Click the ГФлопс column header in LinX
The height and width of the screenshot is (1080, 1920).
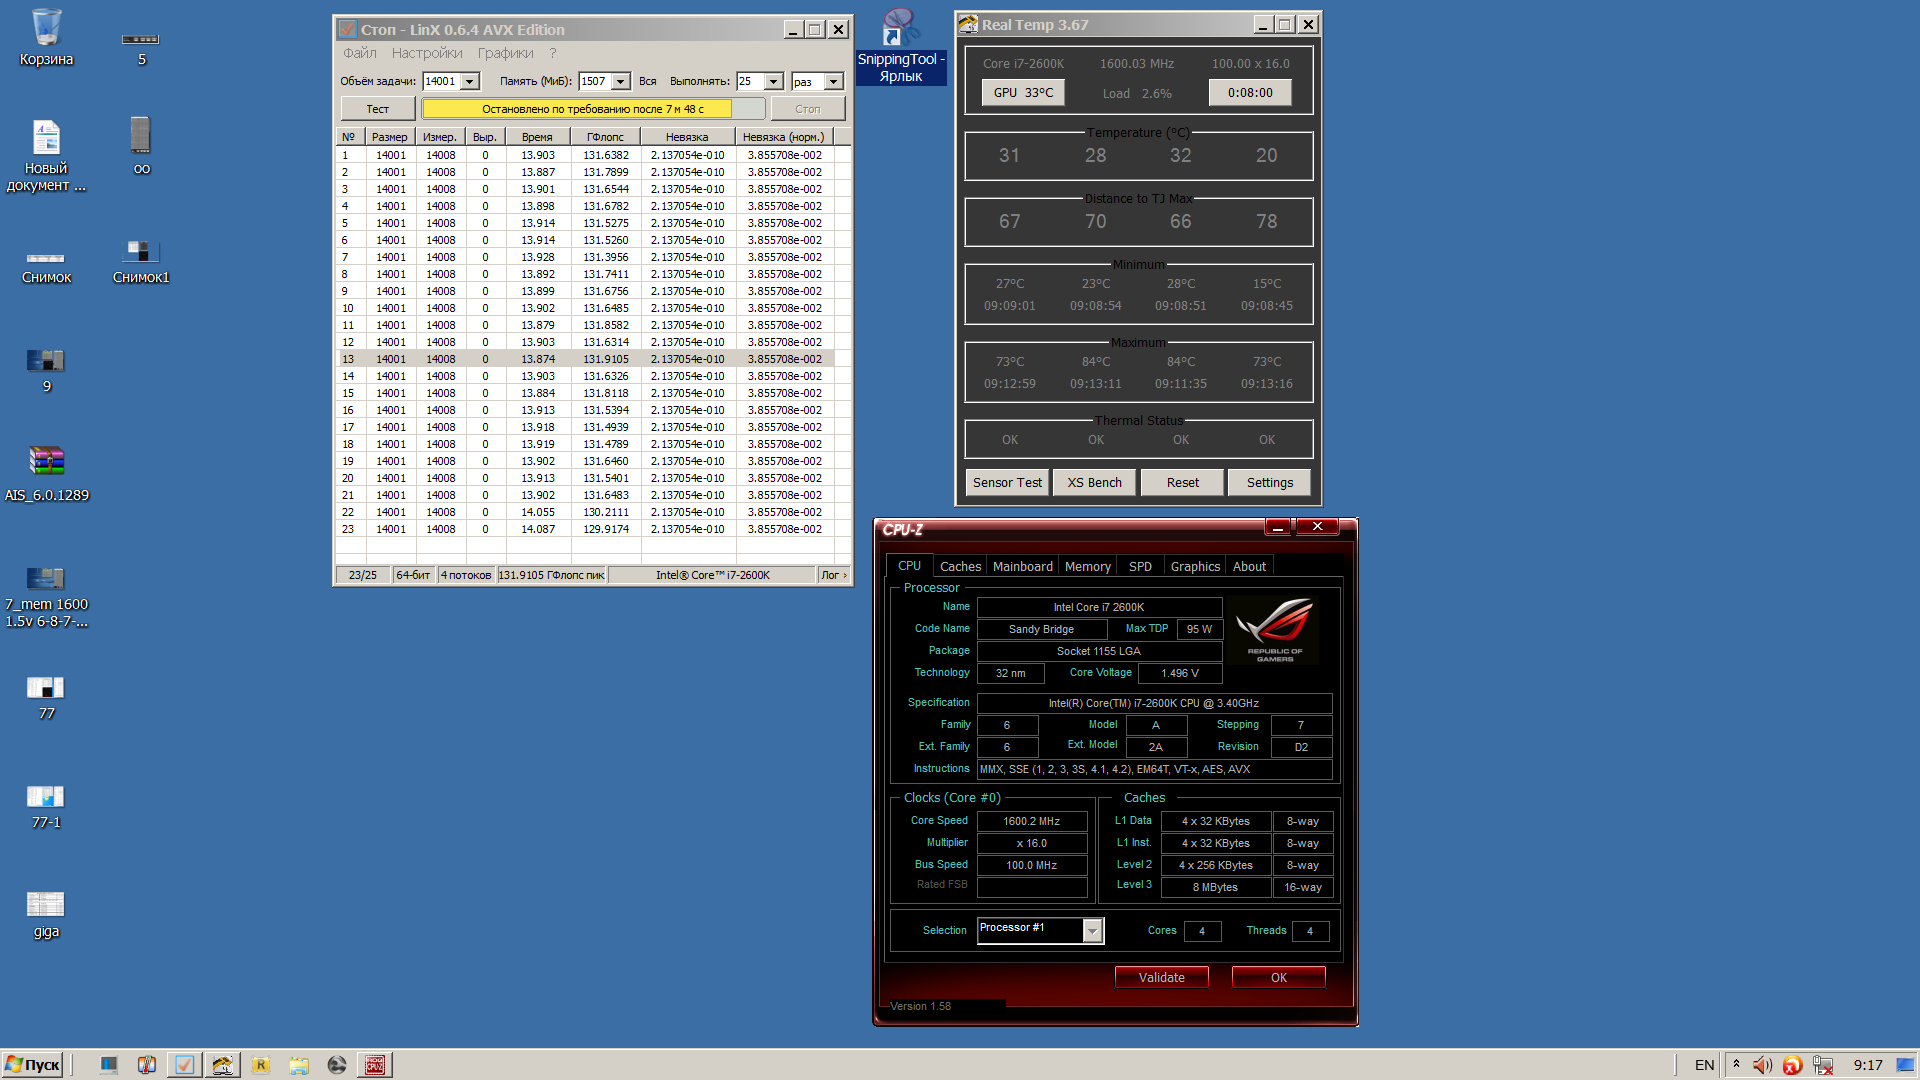click(x=605, y=137)
